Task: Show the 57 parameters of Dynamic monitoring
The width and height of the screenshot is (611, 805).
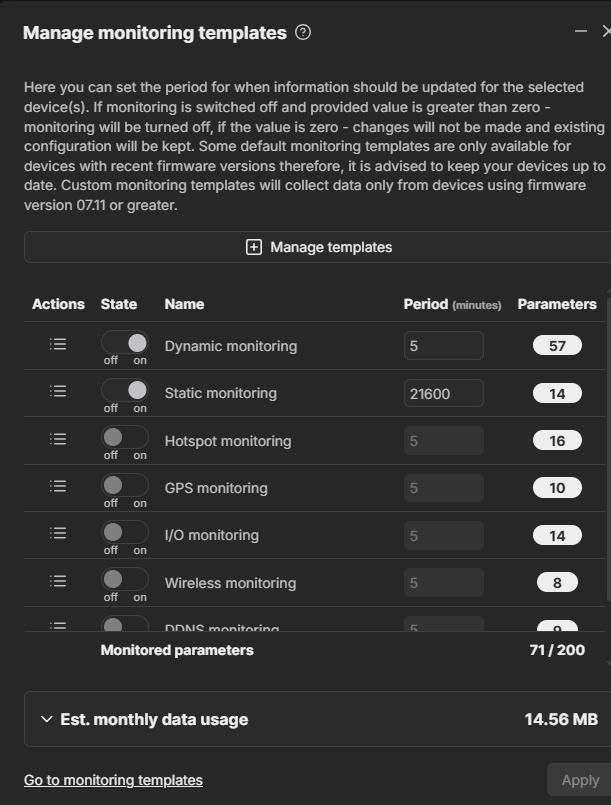Action: point(557,346)
